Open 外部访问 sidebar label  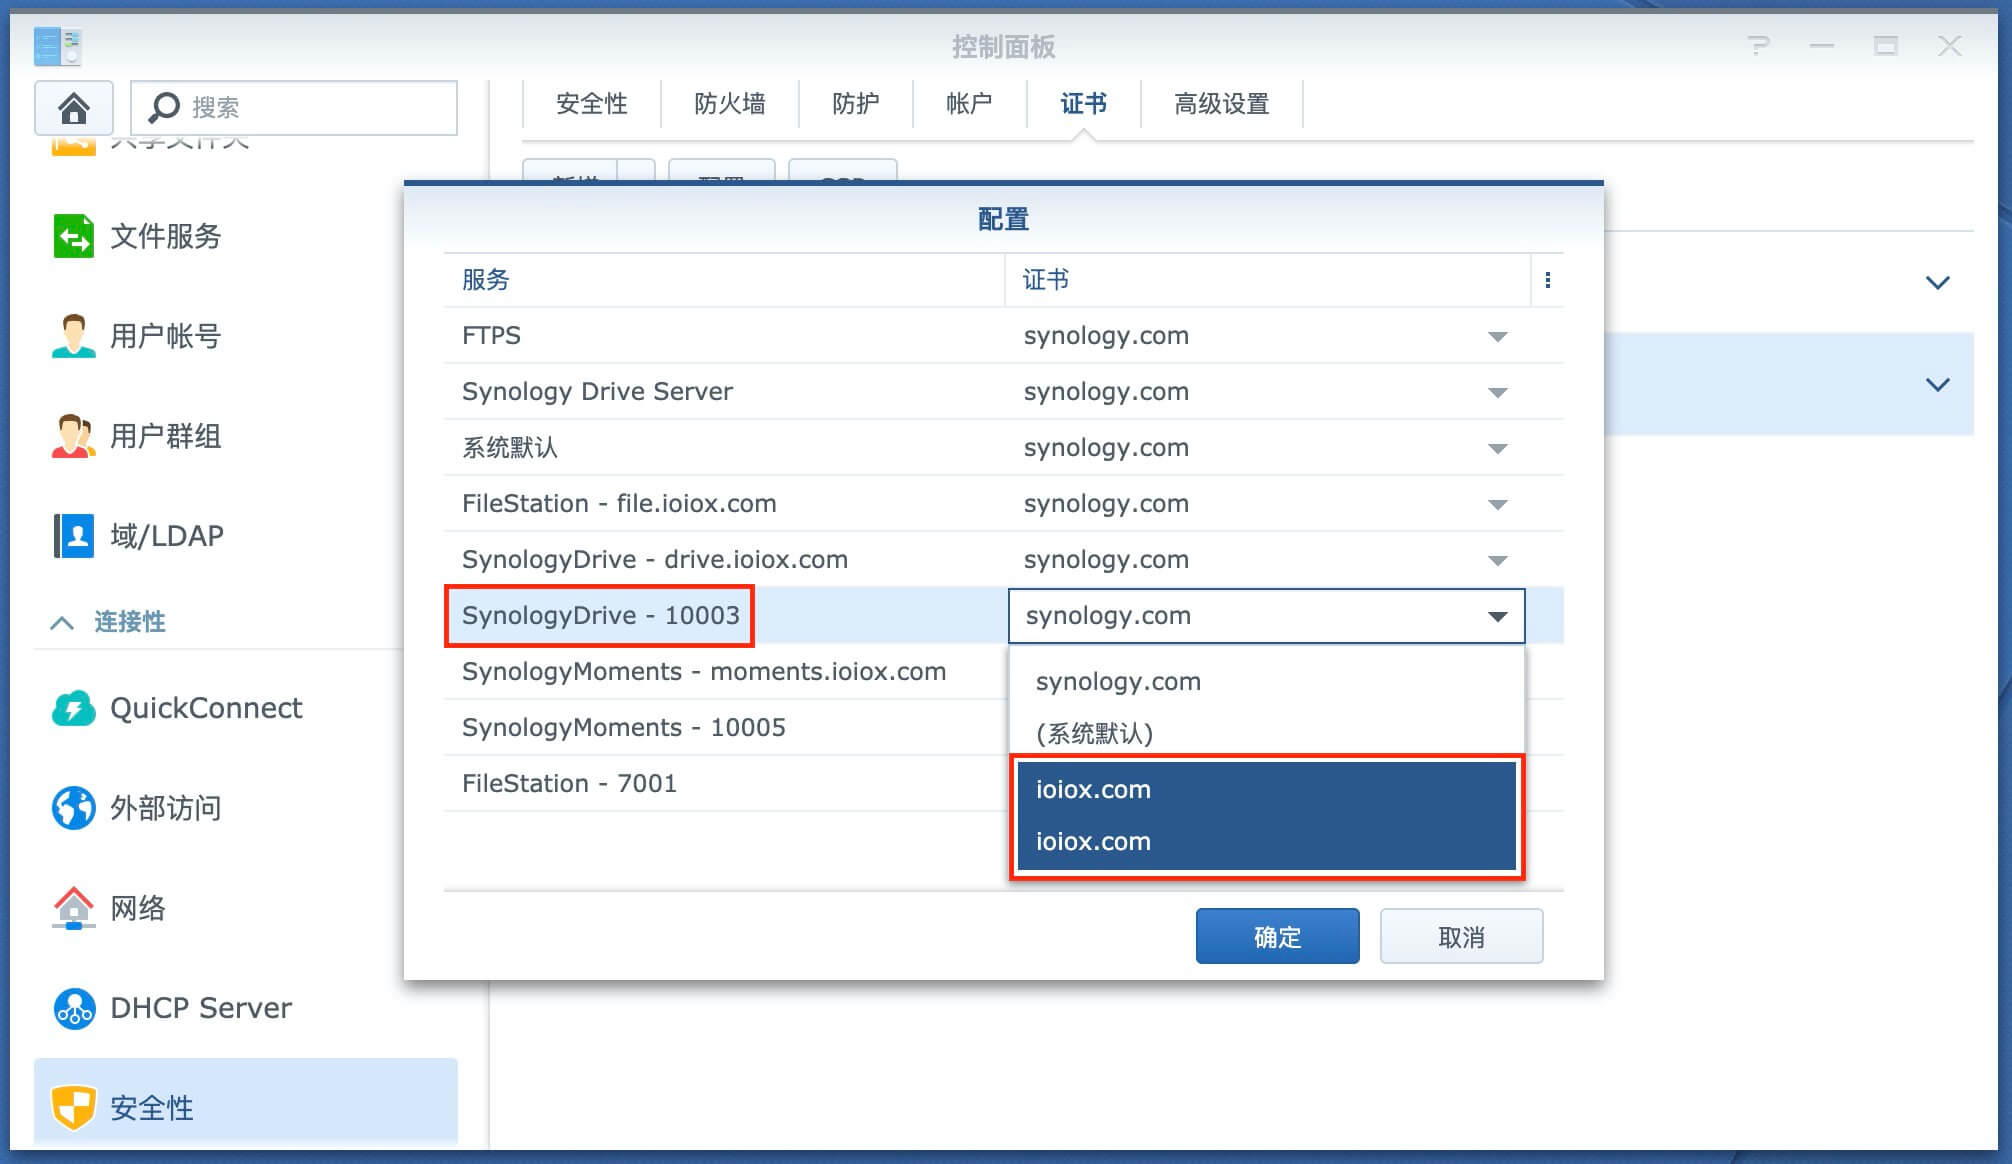(166, 808)
